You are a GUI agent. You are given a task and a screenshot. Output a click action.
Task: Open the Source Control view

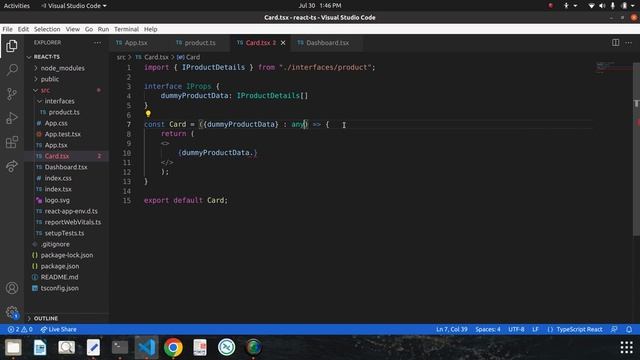[12, 94]
